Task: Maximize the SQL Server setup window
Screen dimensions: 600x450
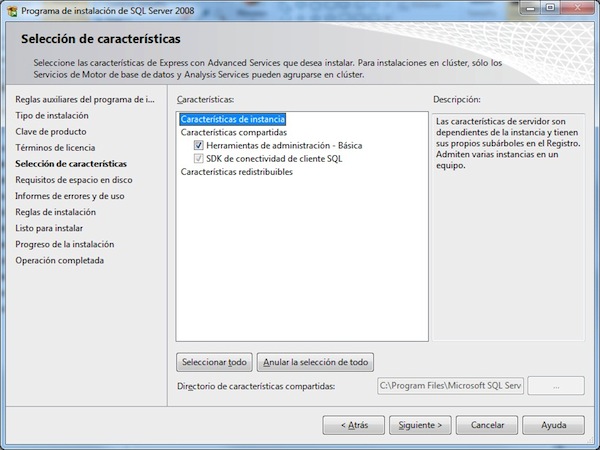Action: click(550, 8)
